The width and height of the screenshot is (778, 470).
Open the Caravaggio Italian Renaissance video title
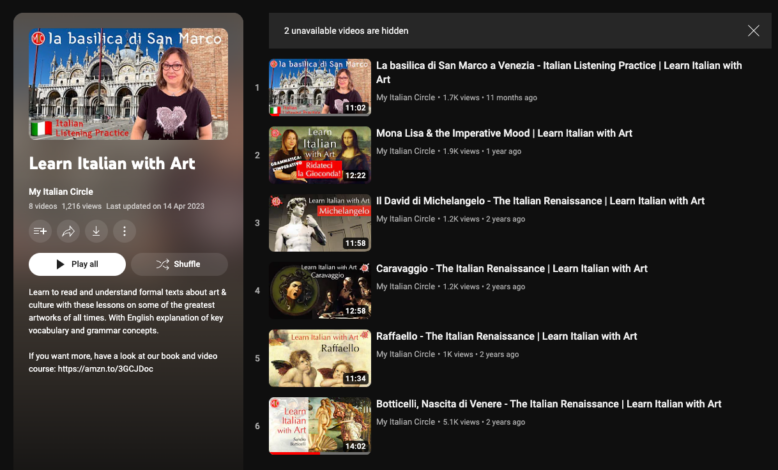coord(511,269)
